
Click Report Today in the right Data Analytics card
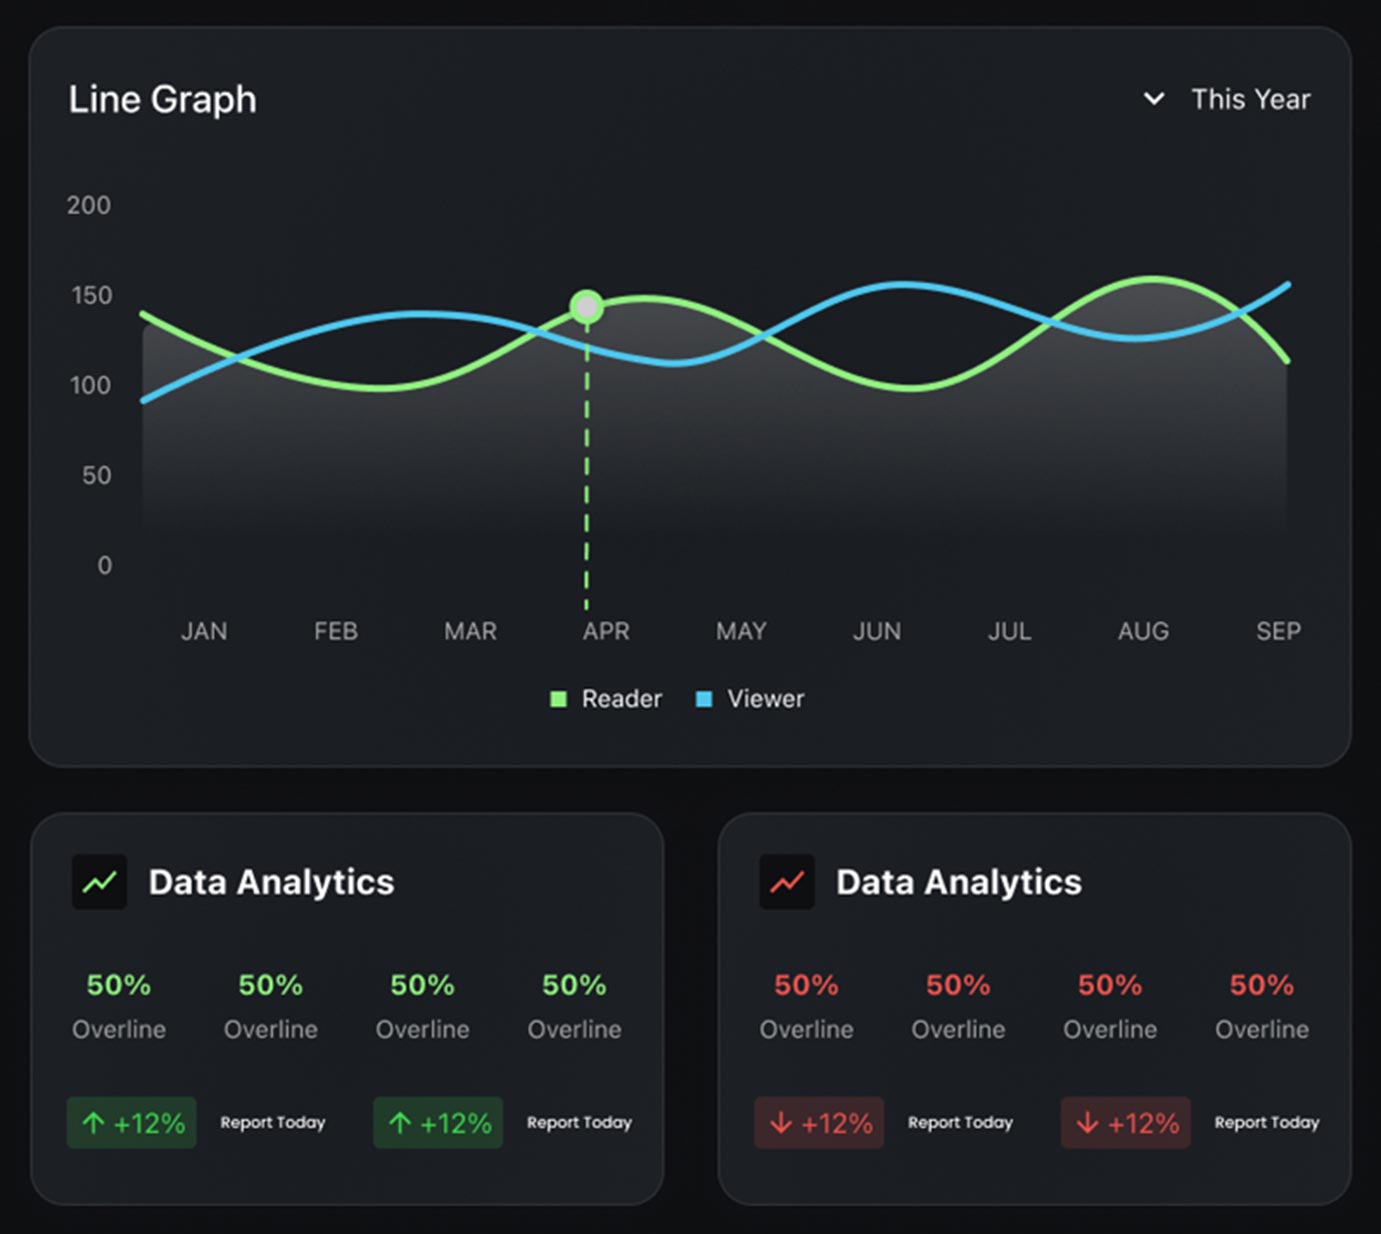[959, 1123]
